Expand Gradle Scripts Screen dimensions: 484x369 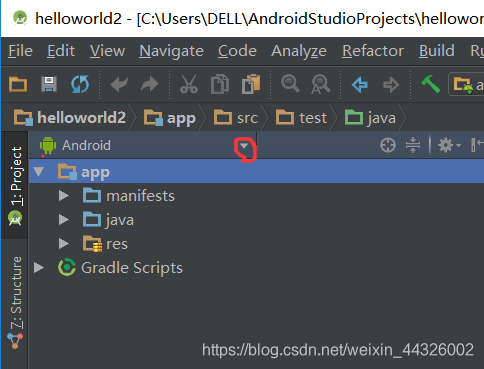click(39, 268)
